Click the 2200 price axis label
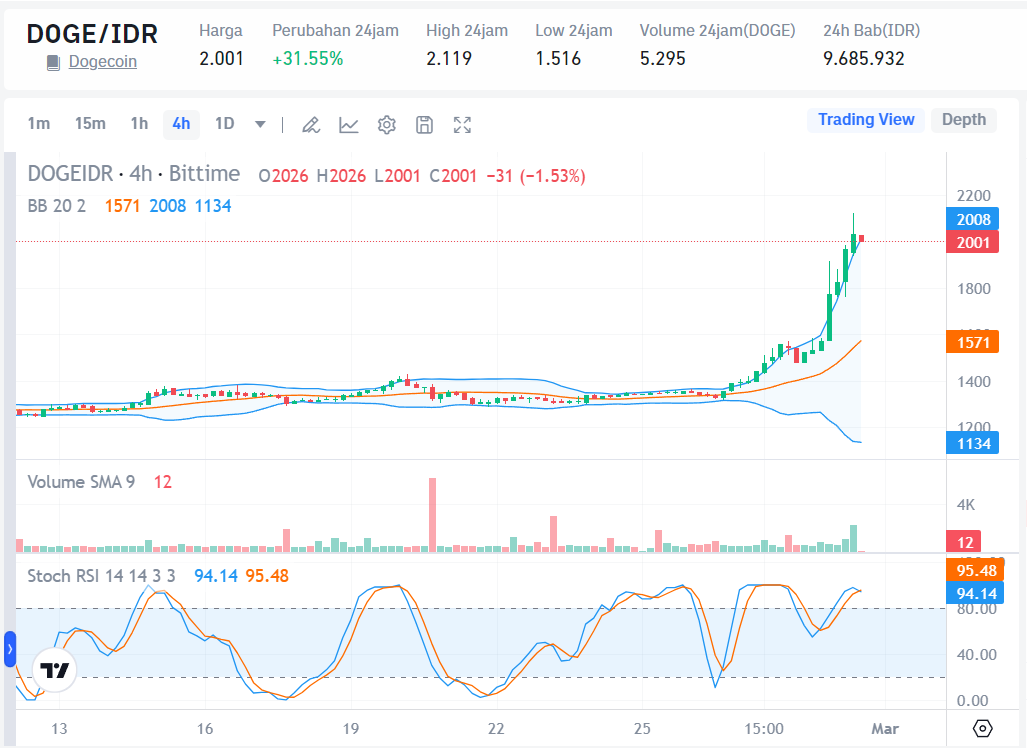This screenshot has height=748, width=1027. [x=973, y=195]
